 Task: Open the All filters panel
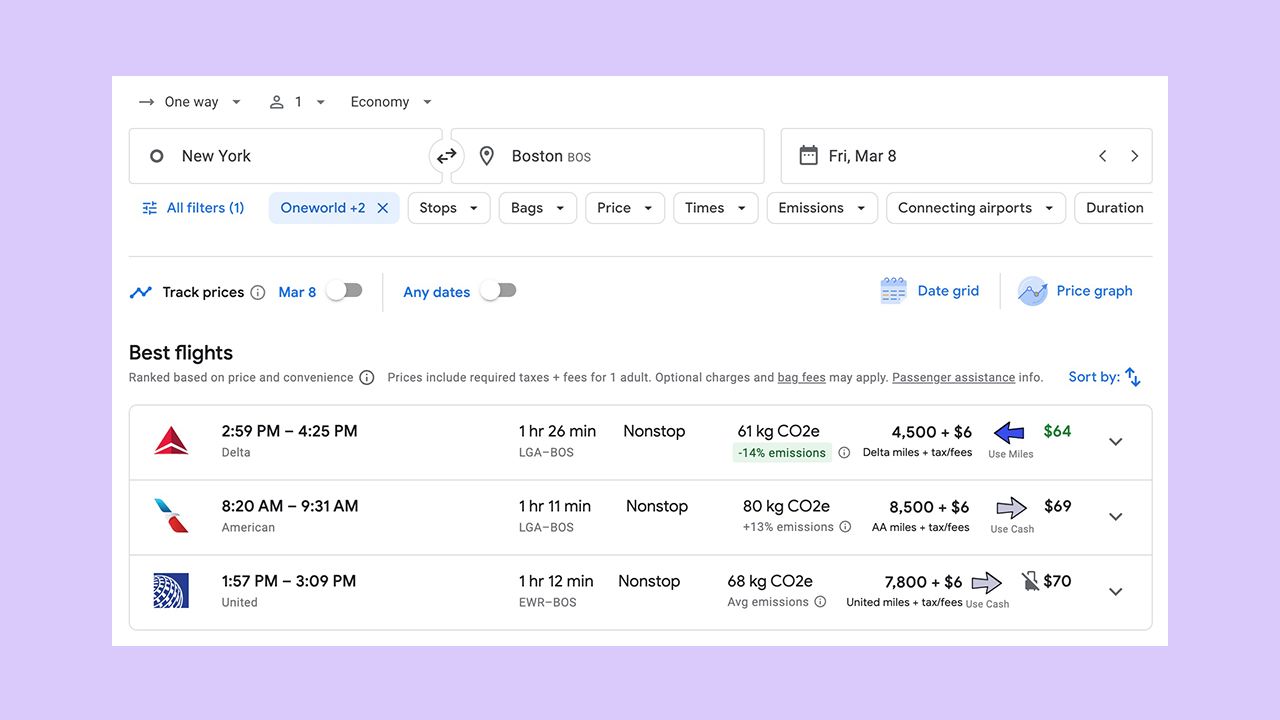coord(193,207)
